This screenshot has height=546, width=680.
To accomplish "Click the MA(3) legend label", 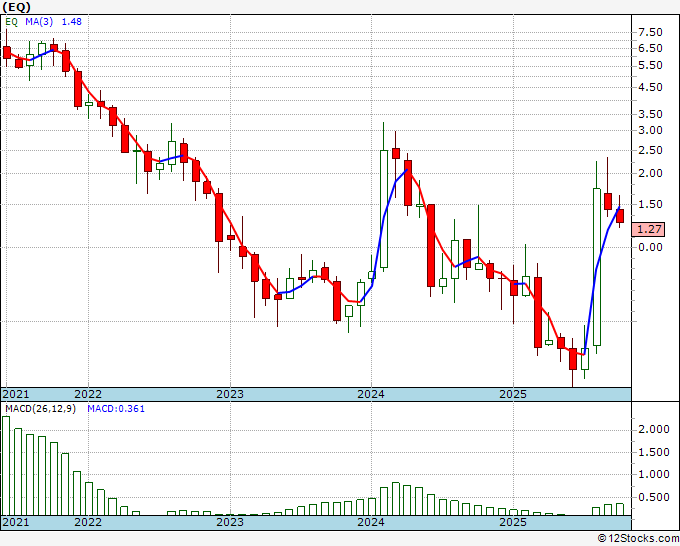I will [39, 22].
